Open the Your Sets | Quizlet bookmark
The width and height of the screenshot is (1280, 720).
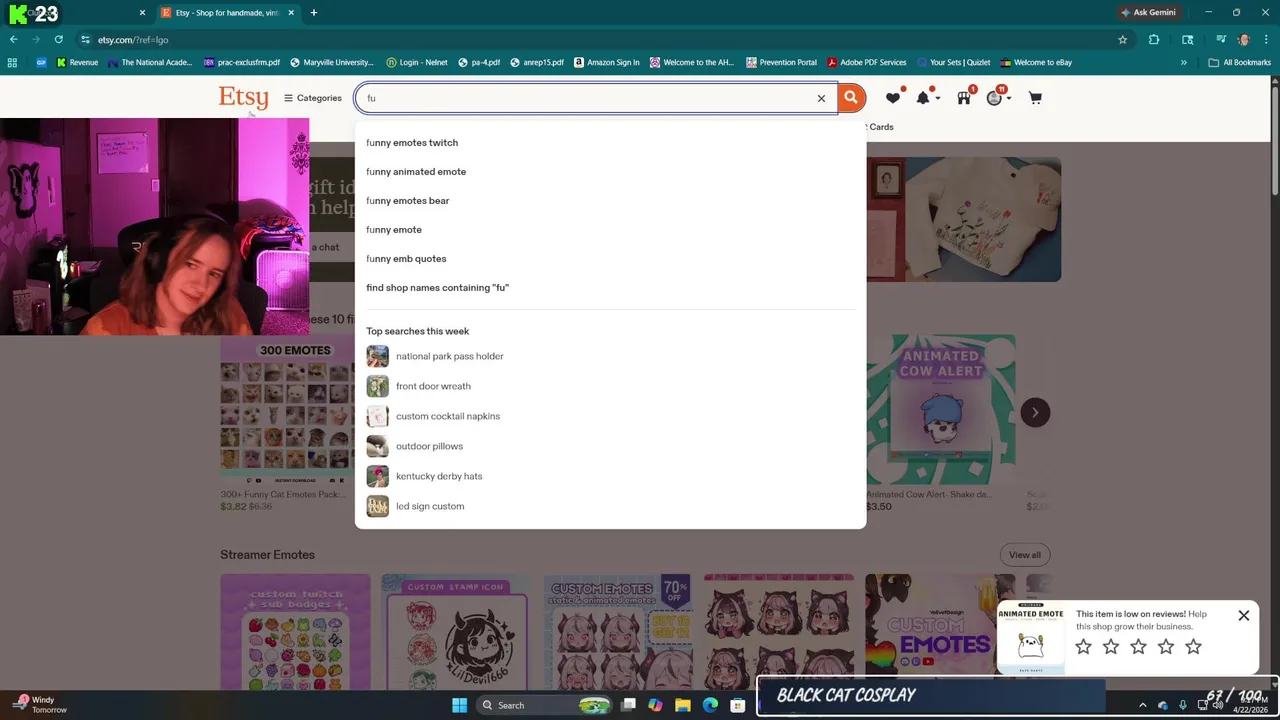[x=952, y=62]
